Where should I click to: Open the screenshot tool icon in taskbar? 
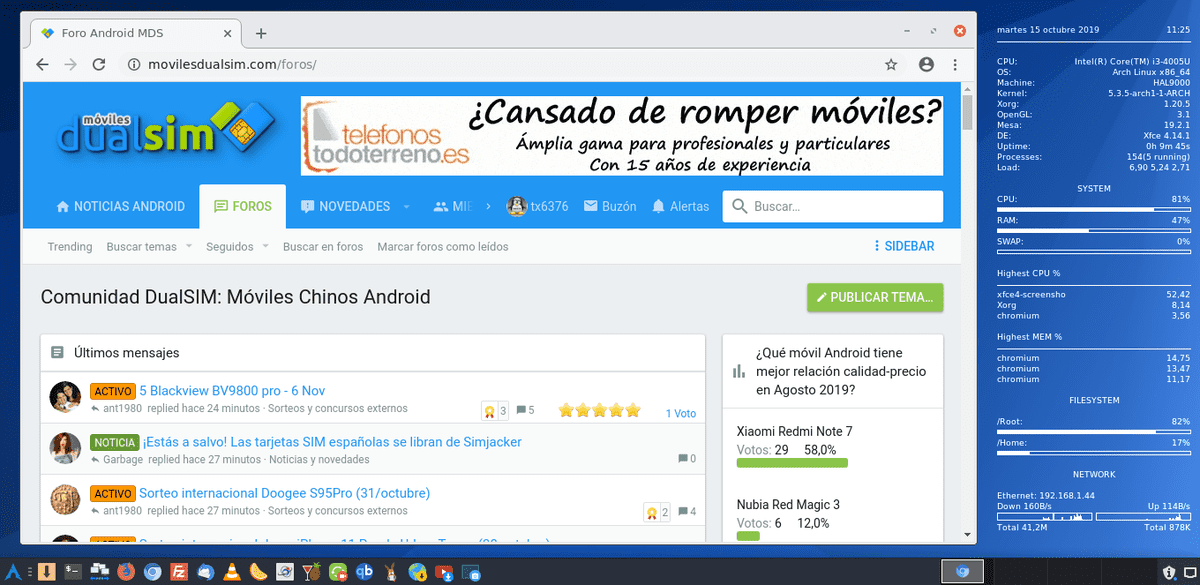click(x=471, y=572)
